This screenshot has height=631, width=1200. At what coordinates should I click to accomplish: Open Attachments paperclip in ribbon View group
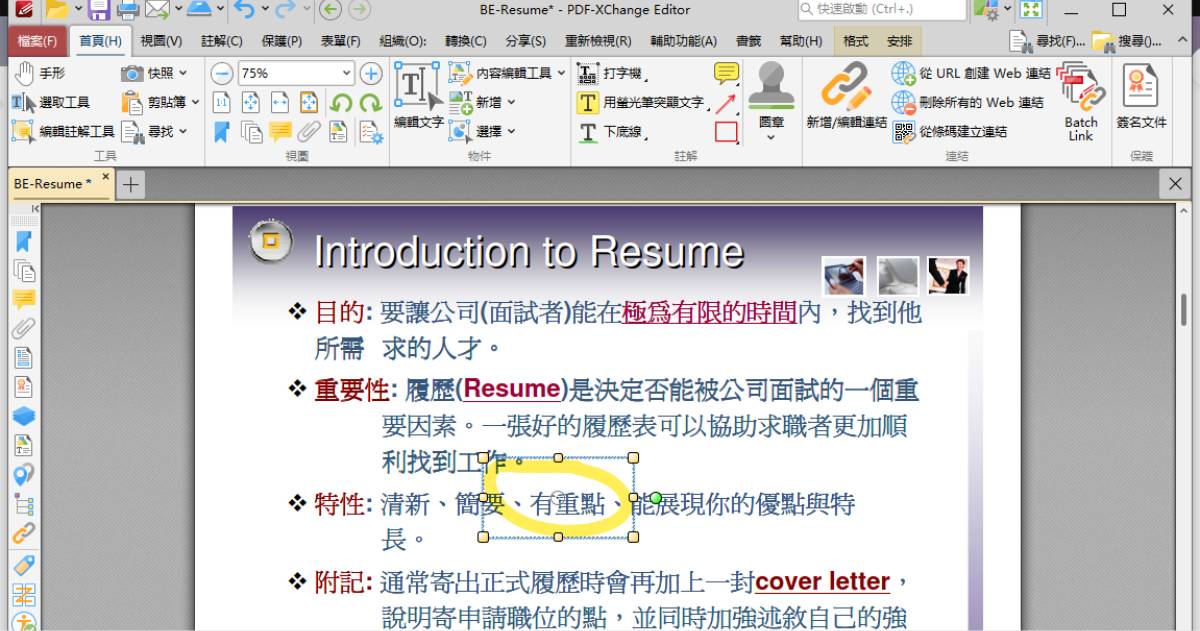point(309,131)
